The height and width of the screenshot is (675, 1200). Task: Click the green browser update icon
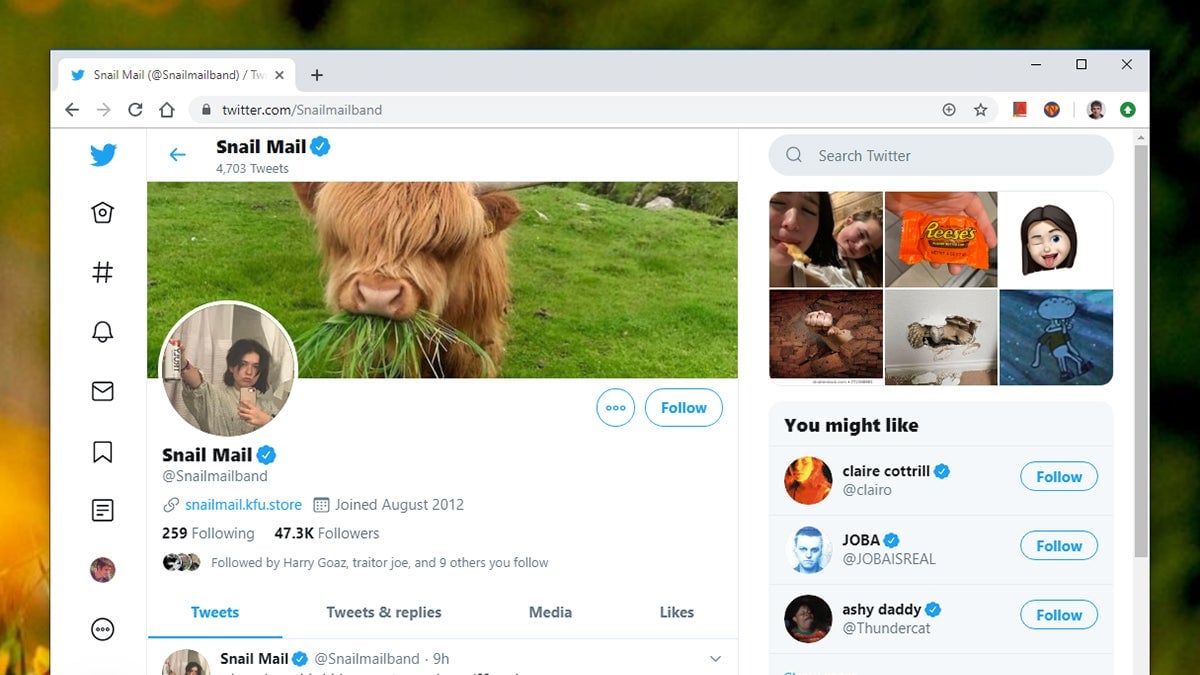1128,110
